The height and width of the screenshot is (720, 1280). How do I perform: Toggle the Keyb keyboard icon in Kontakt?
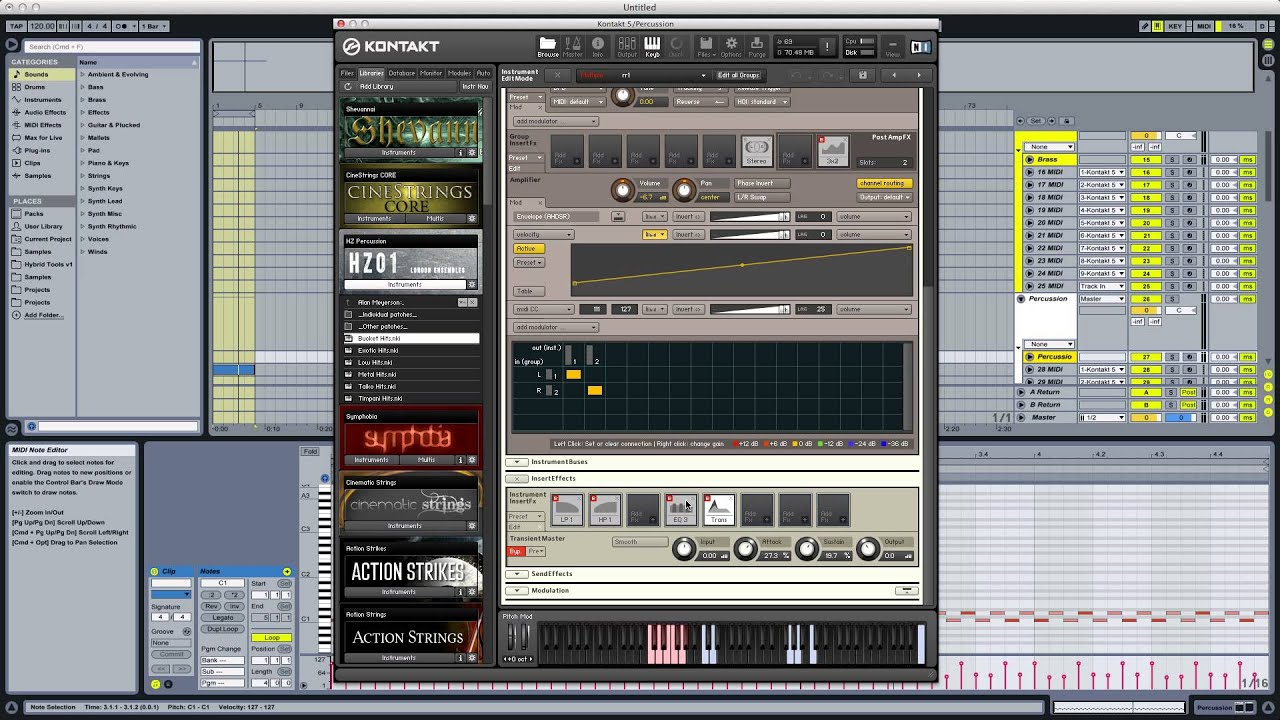tap(652, 46)
